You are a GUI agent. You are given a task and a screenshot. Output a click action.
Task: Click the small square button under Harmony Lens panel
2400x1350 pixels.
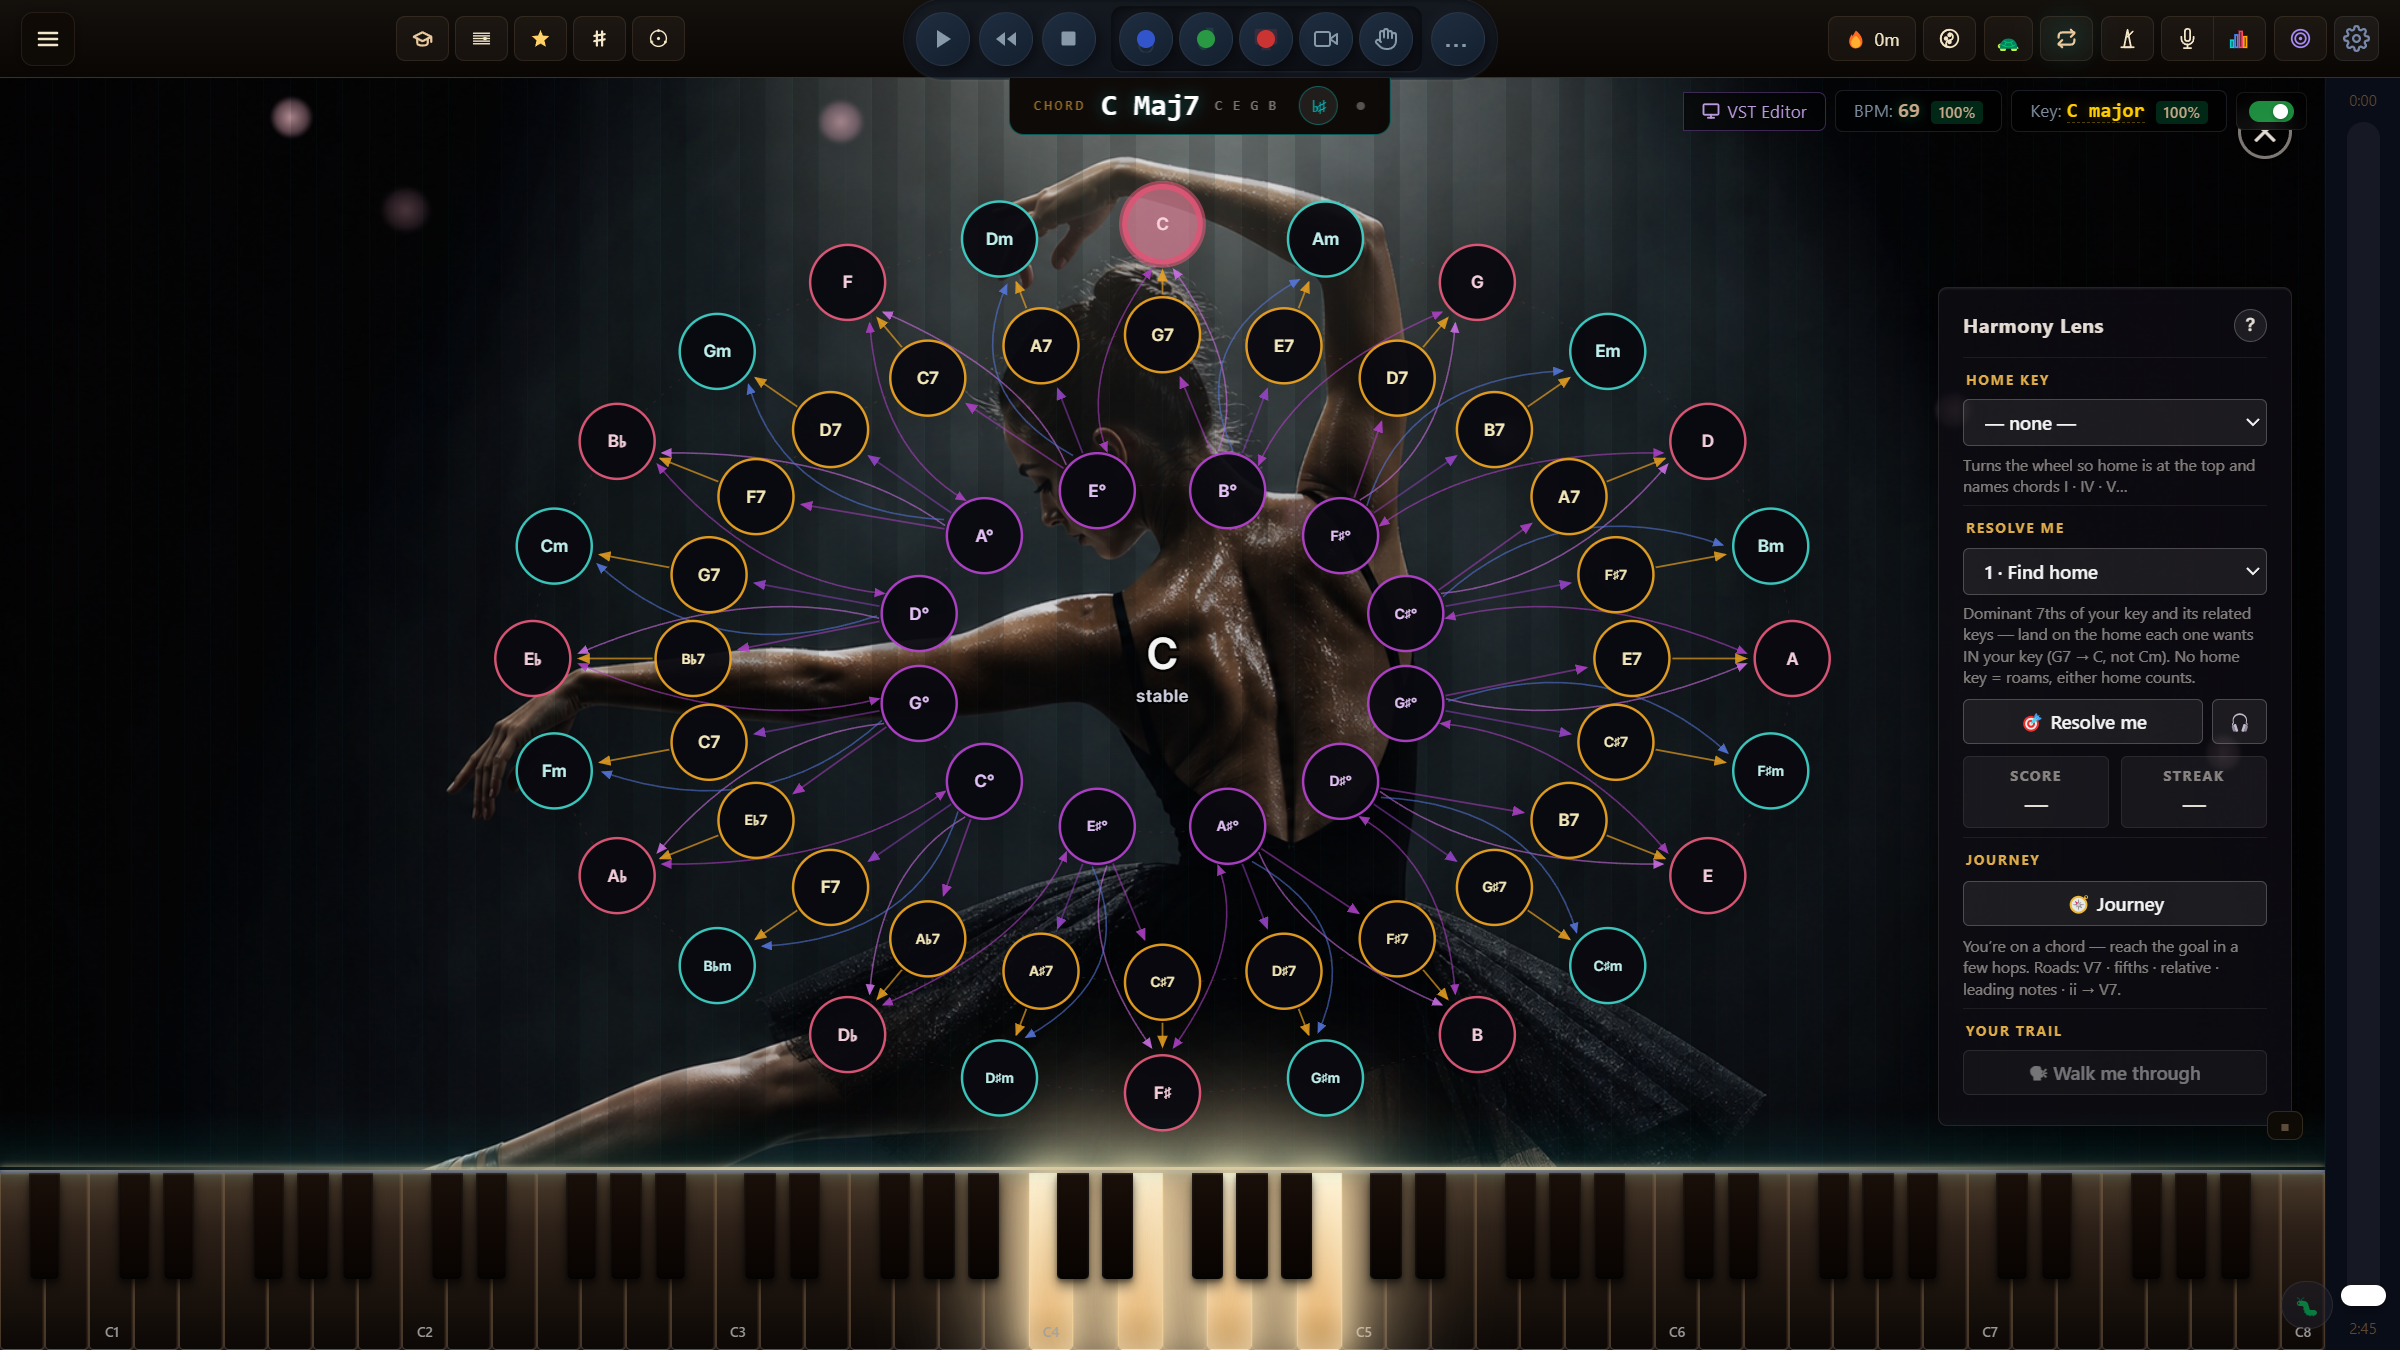[x=2284, y=1127]
